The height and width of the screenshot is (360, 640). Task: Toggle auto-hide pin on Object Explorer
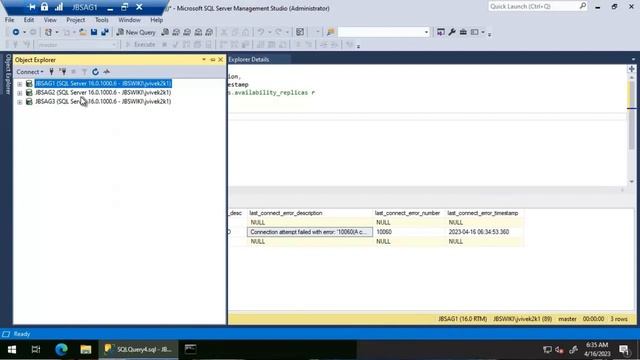coord(212,60)
